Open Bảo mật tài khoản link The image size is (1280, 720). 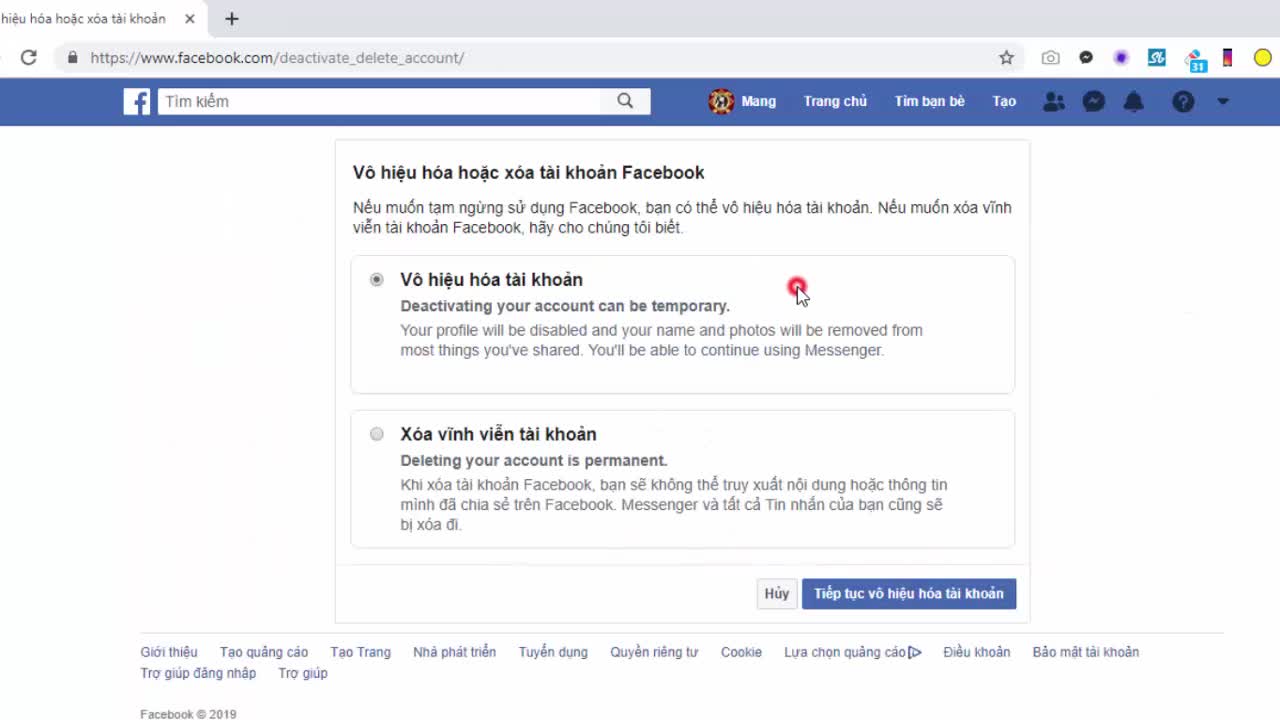pyautogui.click(x=1086, y=652)
